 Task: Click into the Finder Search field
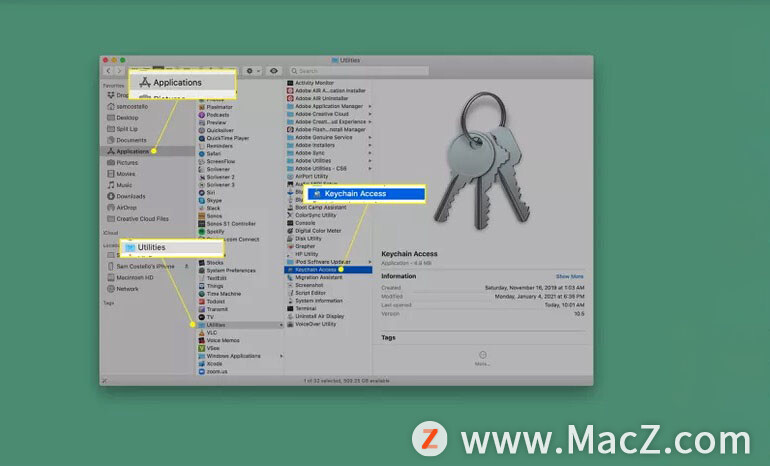(x=358, y=71)
